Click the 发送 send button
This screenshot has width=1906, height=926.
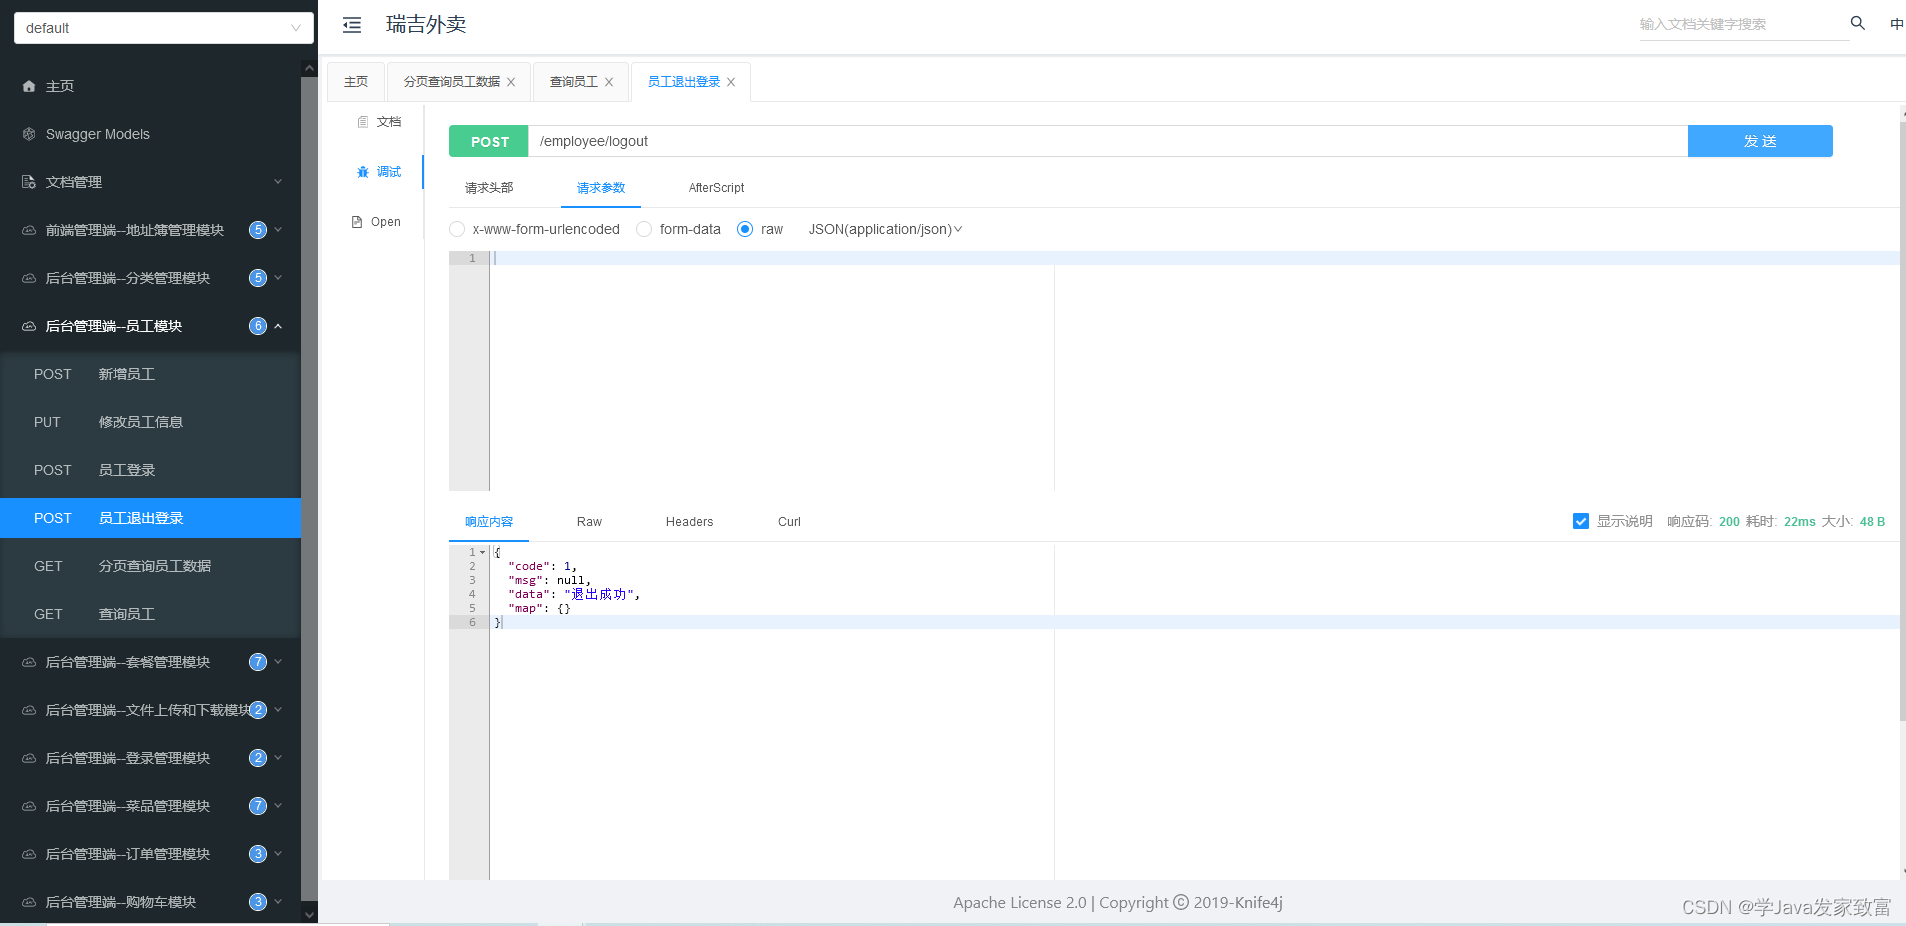1760,141
